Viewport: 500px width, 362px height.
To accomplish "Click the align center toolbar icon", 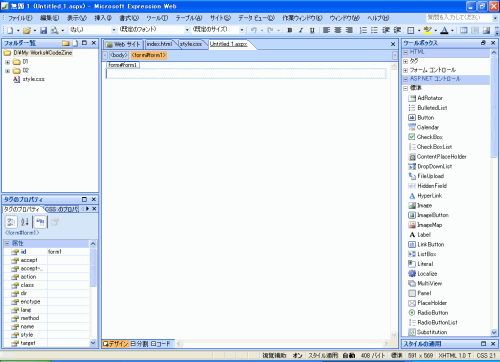I will (x=338, y=30).
